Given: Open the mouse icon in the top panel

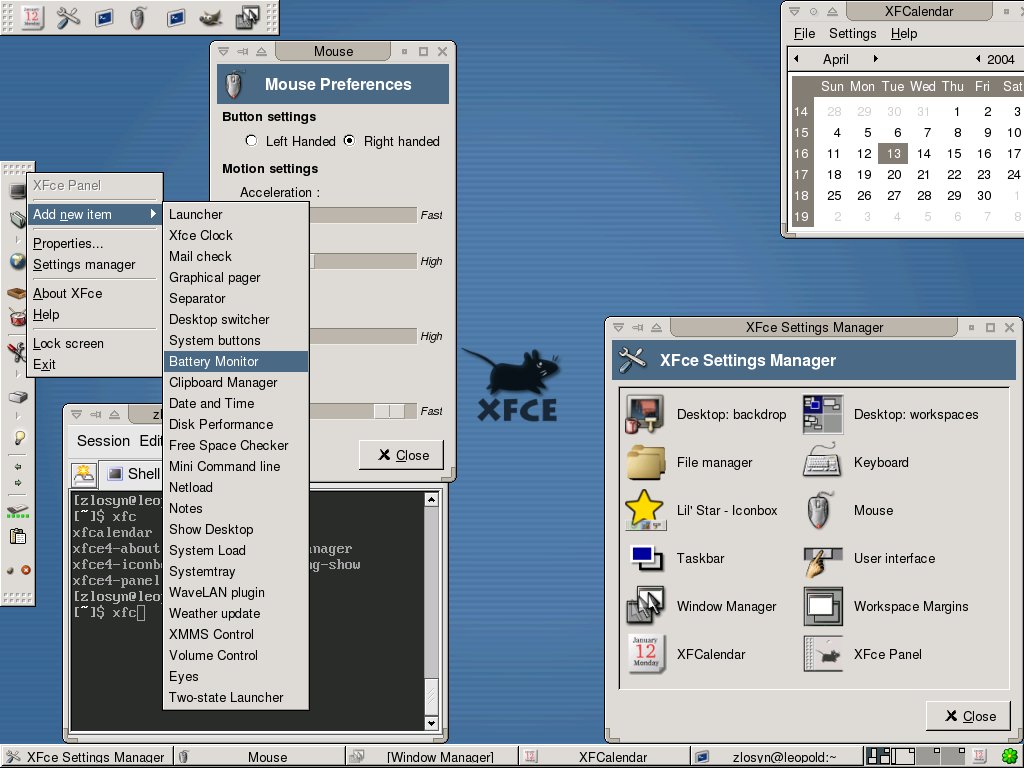Looking at the screenshot, I should 136,18.
